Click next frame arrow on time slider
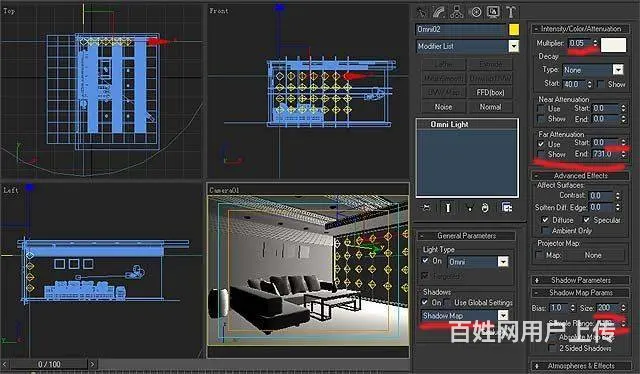640x374 pixels. pos(93,364)
